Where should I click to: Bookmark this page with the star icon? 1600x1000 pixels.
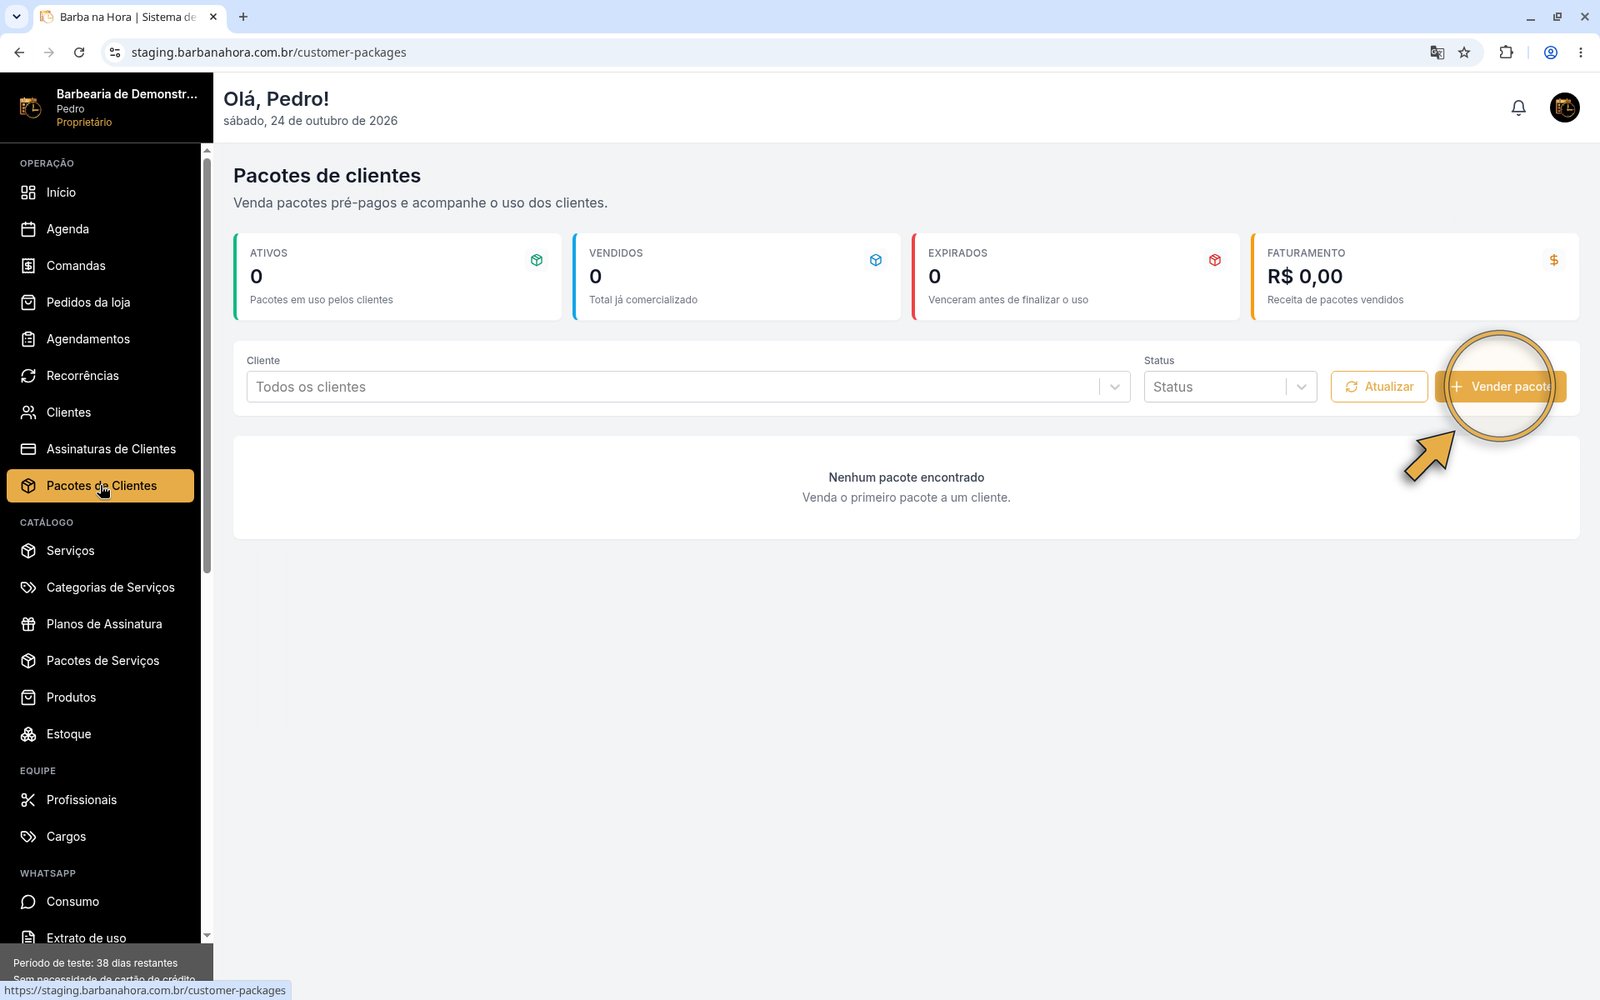point(1464,52)
